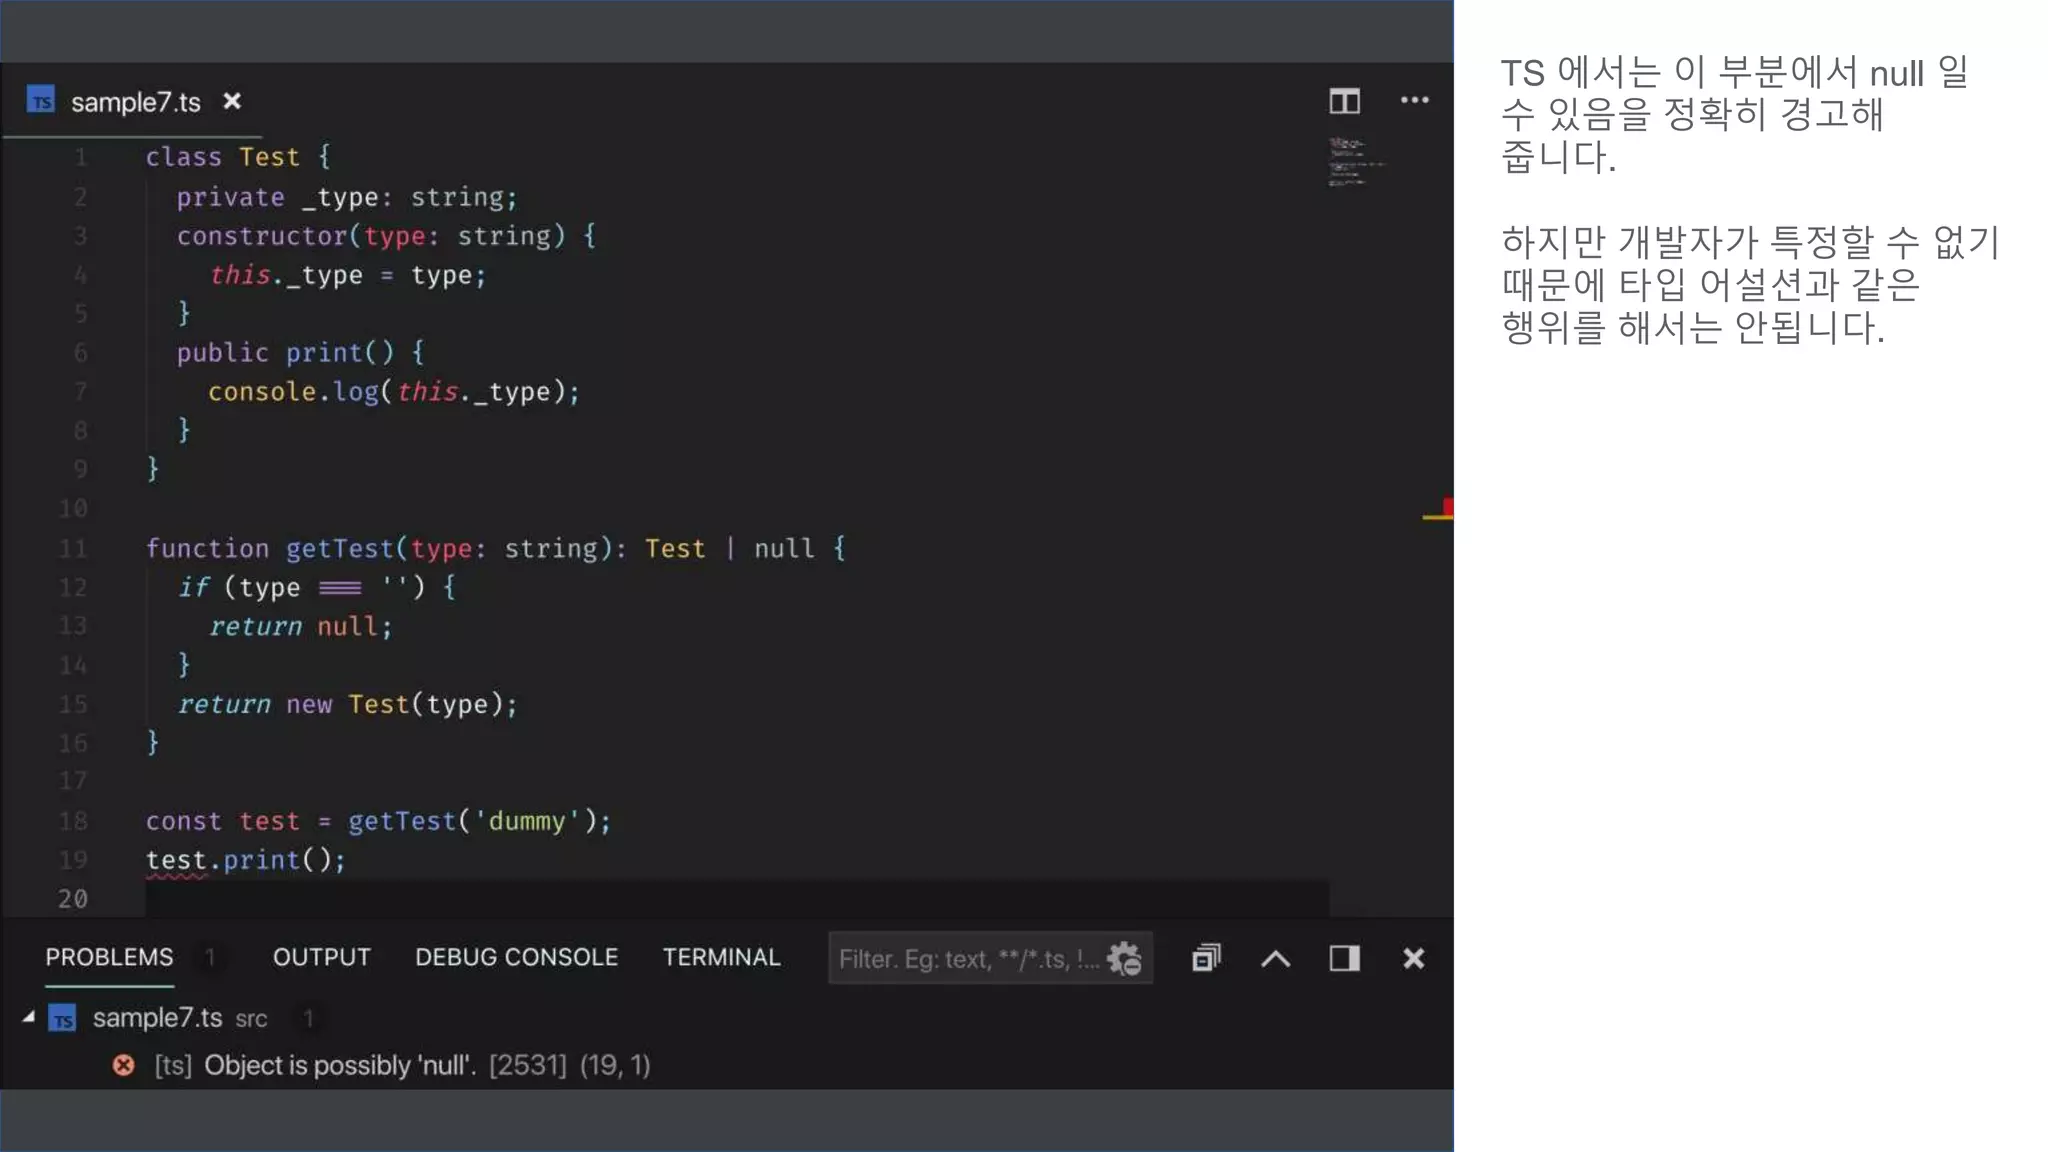Split the editor with the split icon
This screenshot has height=1152, width=2048.
click(1344, 100)
